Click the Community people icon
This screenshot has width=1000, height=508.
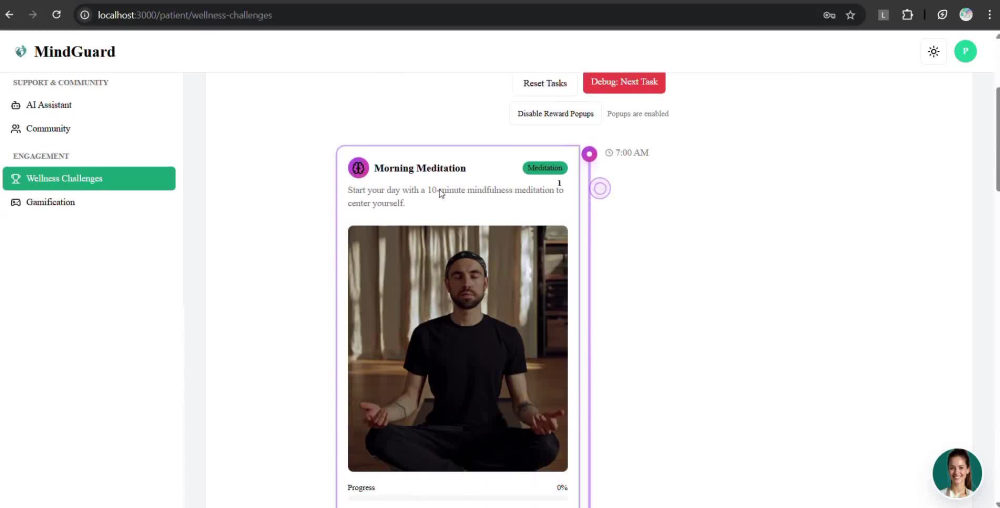click(x=16, y=129)
